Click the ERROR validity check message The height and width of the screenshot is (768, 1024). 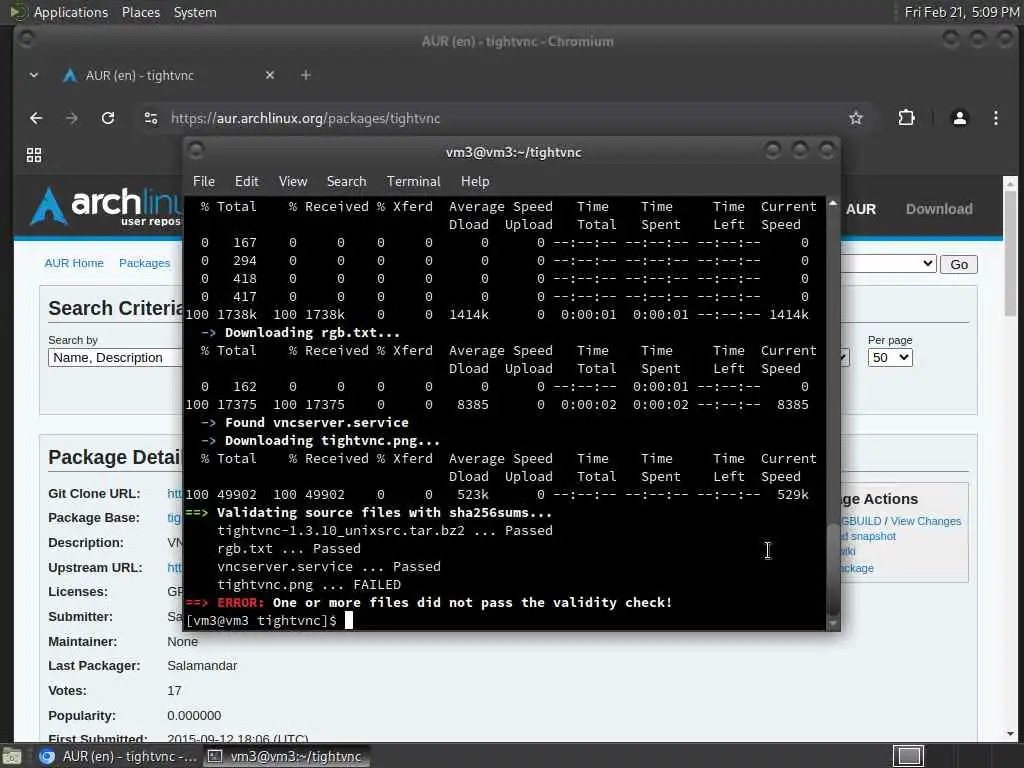(428, 602)
